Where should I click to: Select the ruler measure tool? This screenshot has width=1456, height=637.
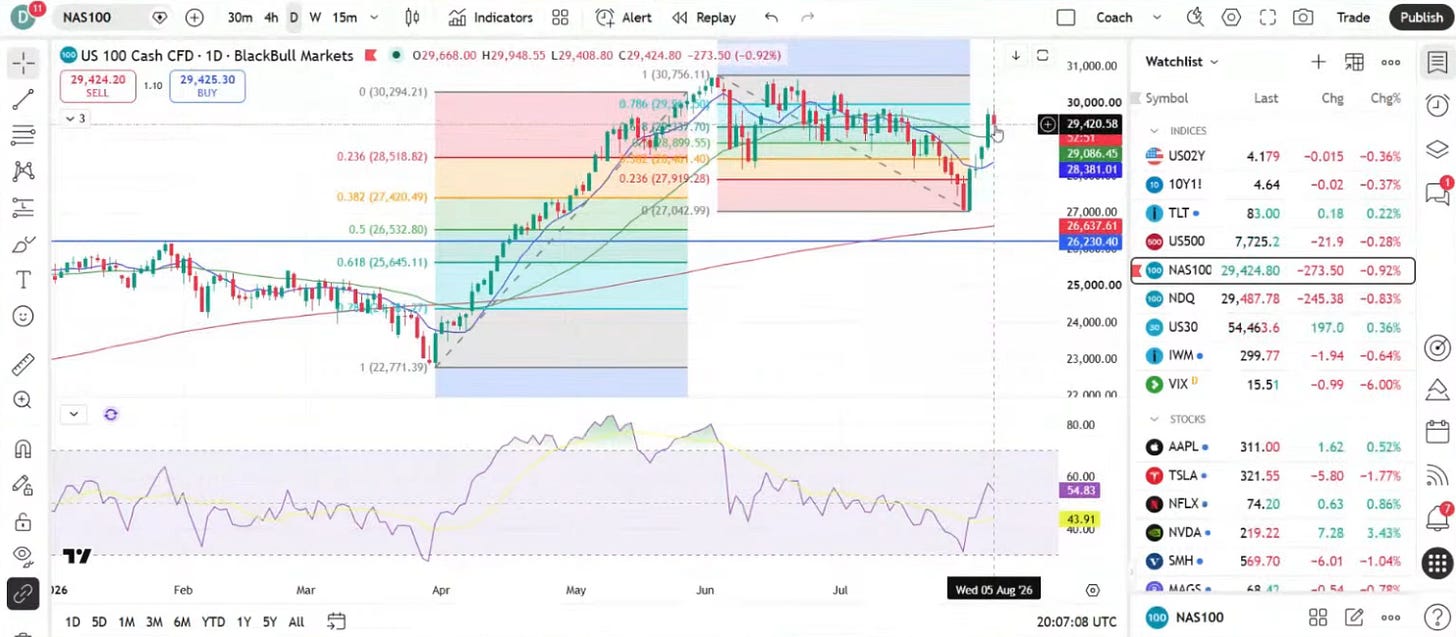coord(23,364)
